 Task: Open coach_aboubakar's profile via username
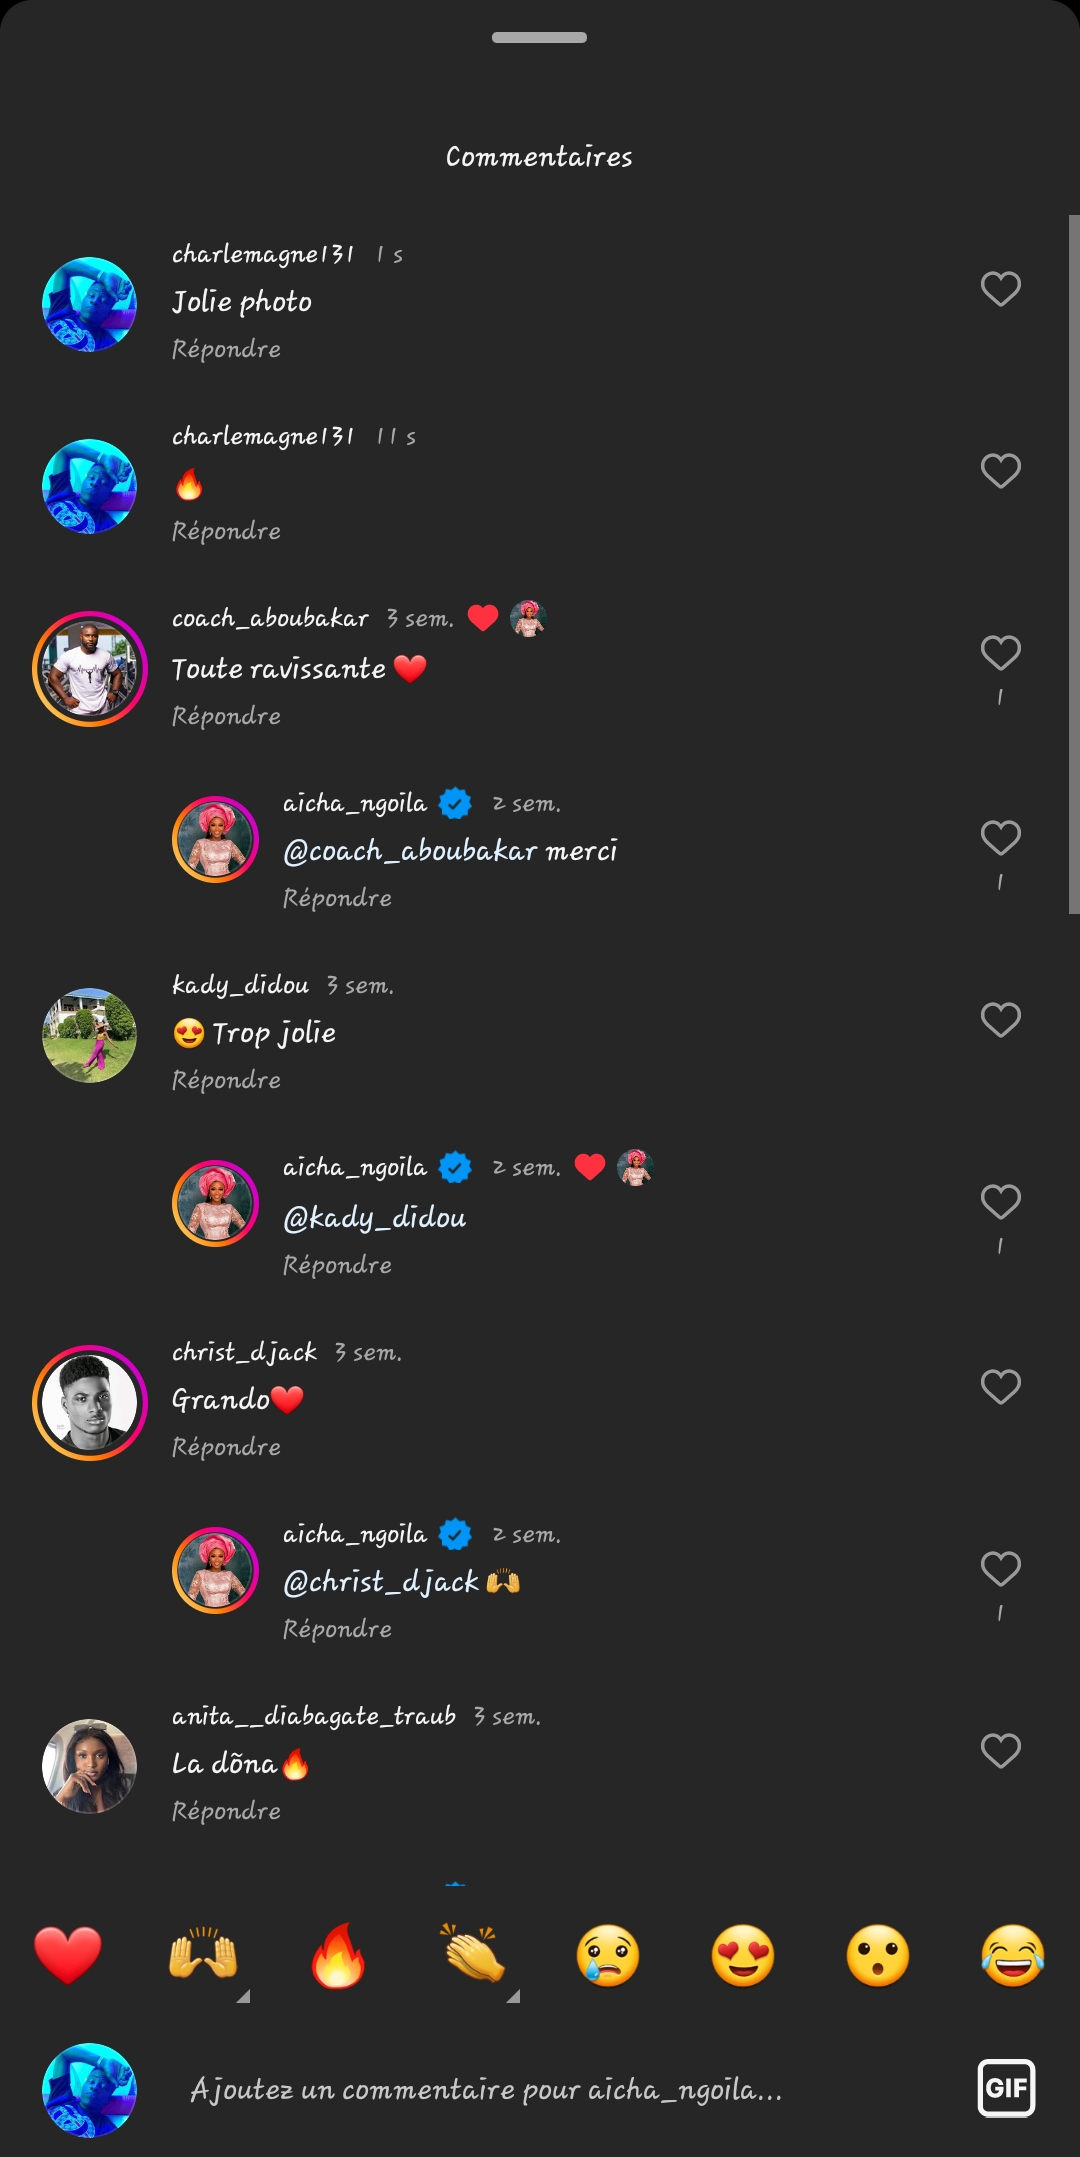(270, 618)
